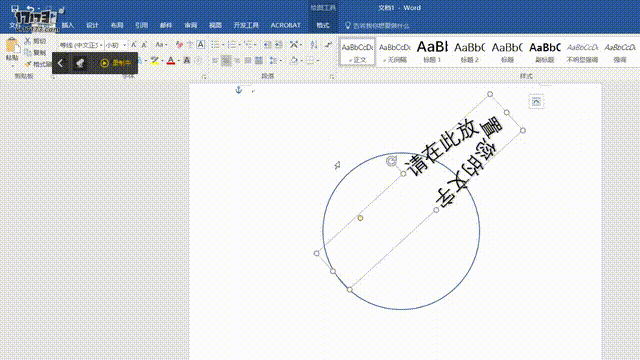Image resolution: width=640 pixels, height=360 pixels.
Task: Click the rotated text 请在此放置
Action: 452,146
